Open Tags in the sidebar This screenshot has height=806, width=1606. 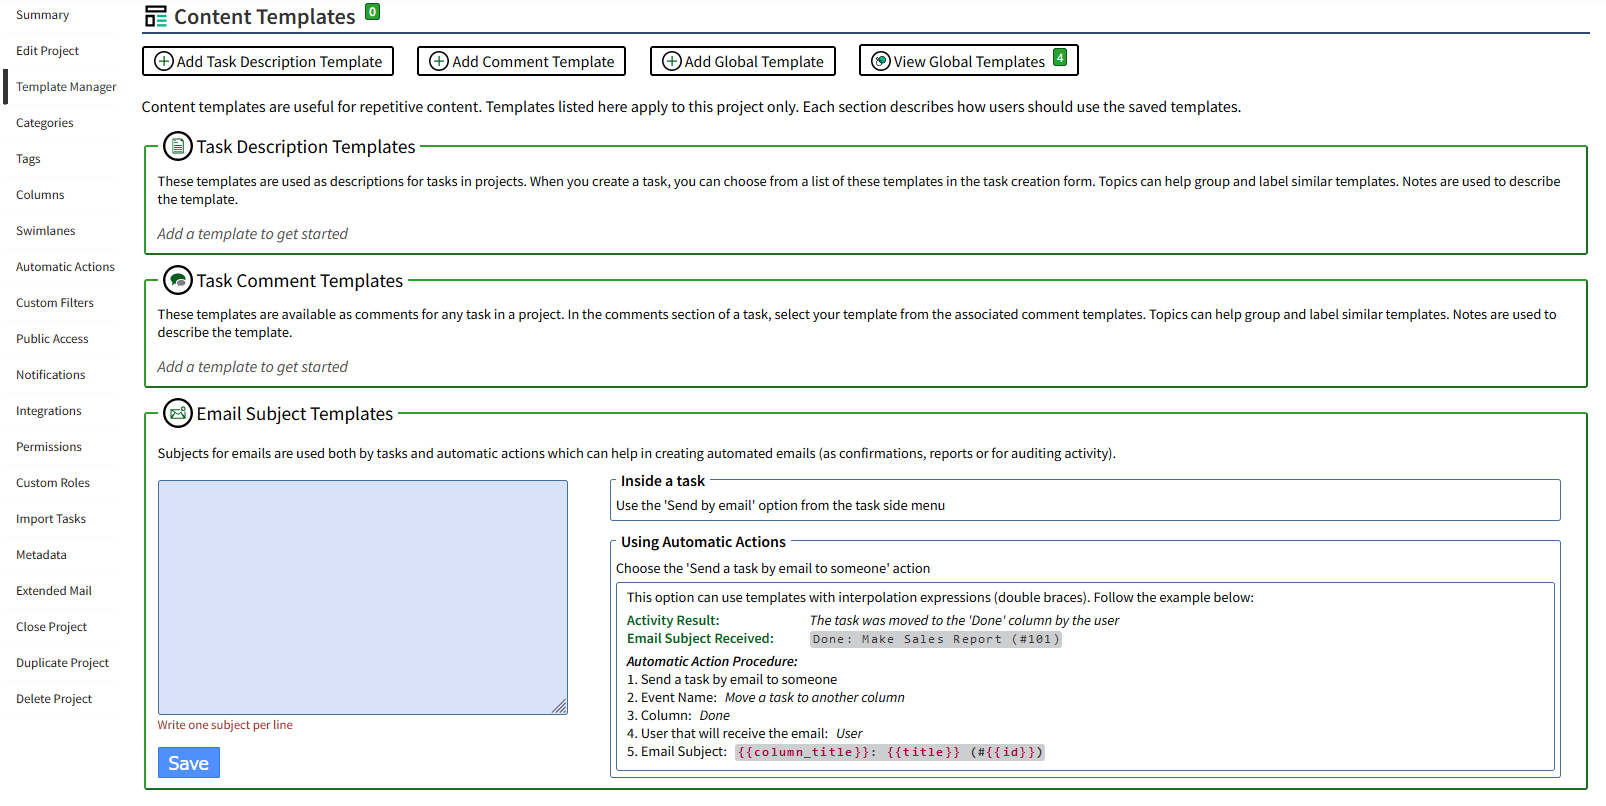pos(28,159)
